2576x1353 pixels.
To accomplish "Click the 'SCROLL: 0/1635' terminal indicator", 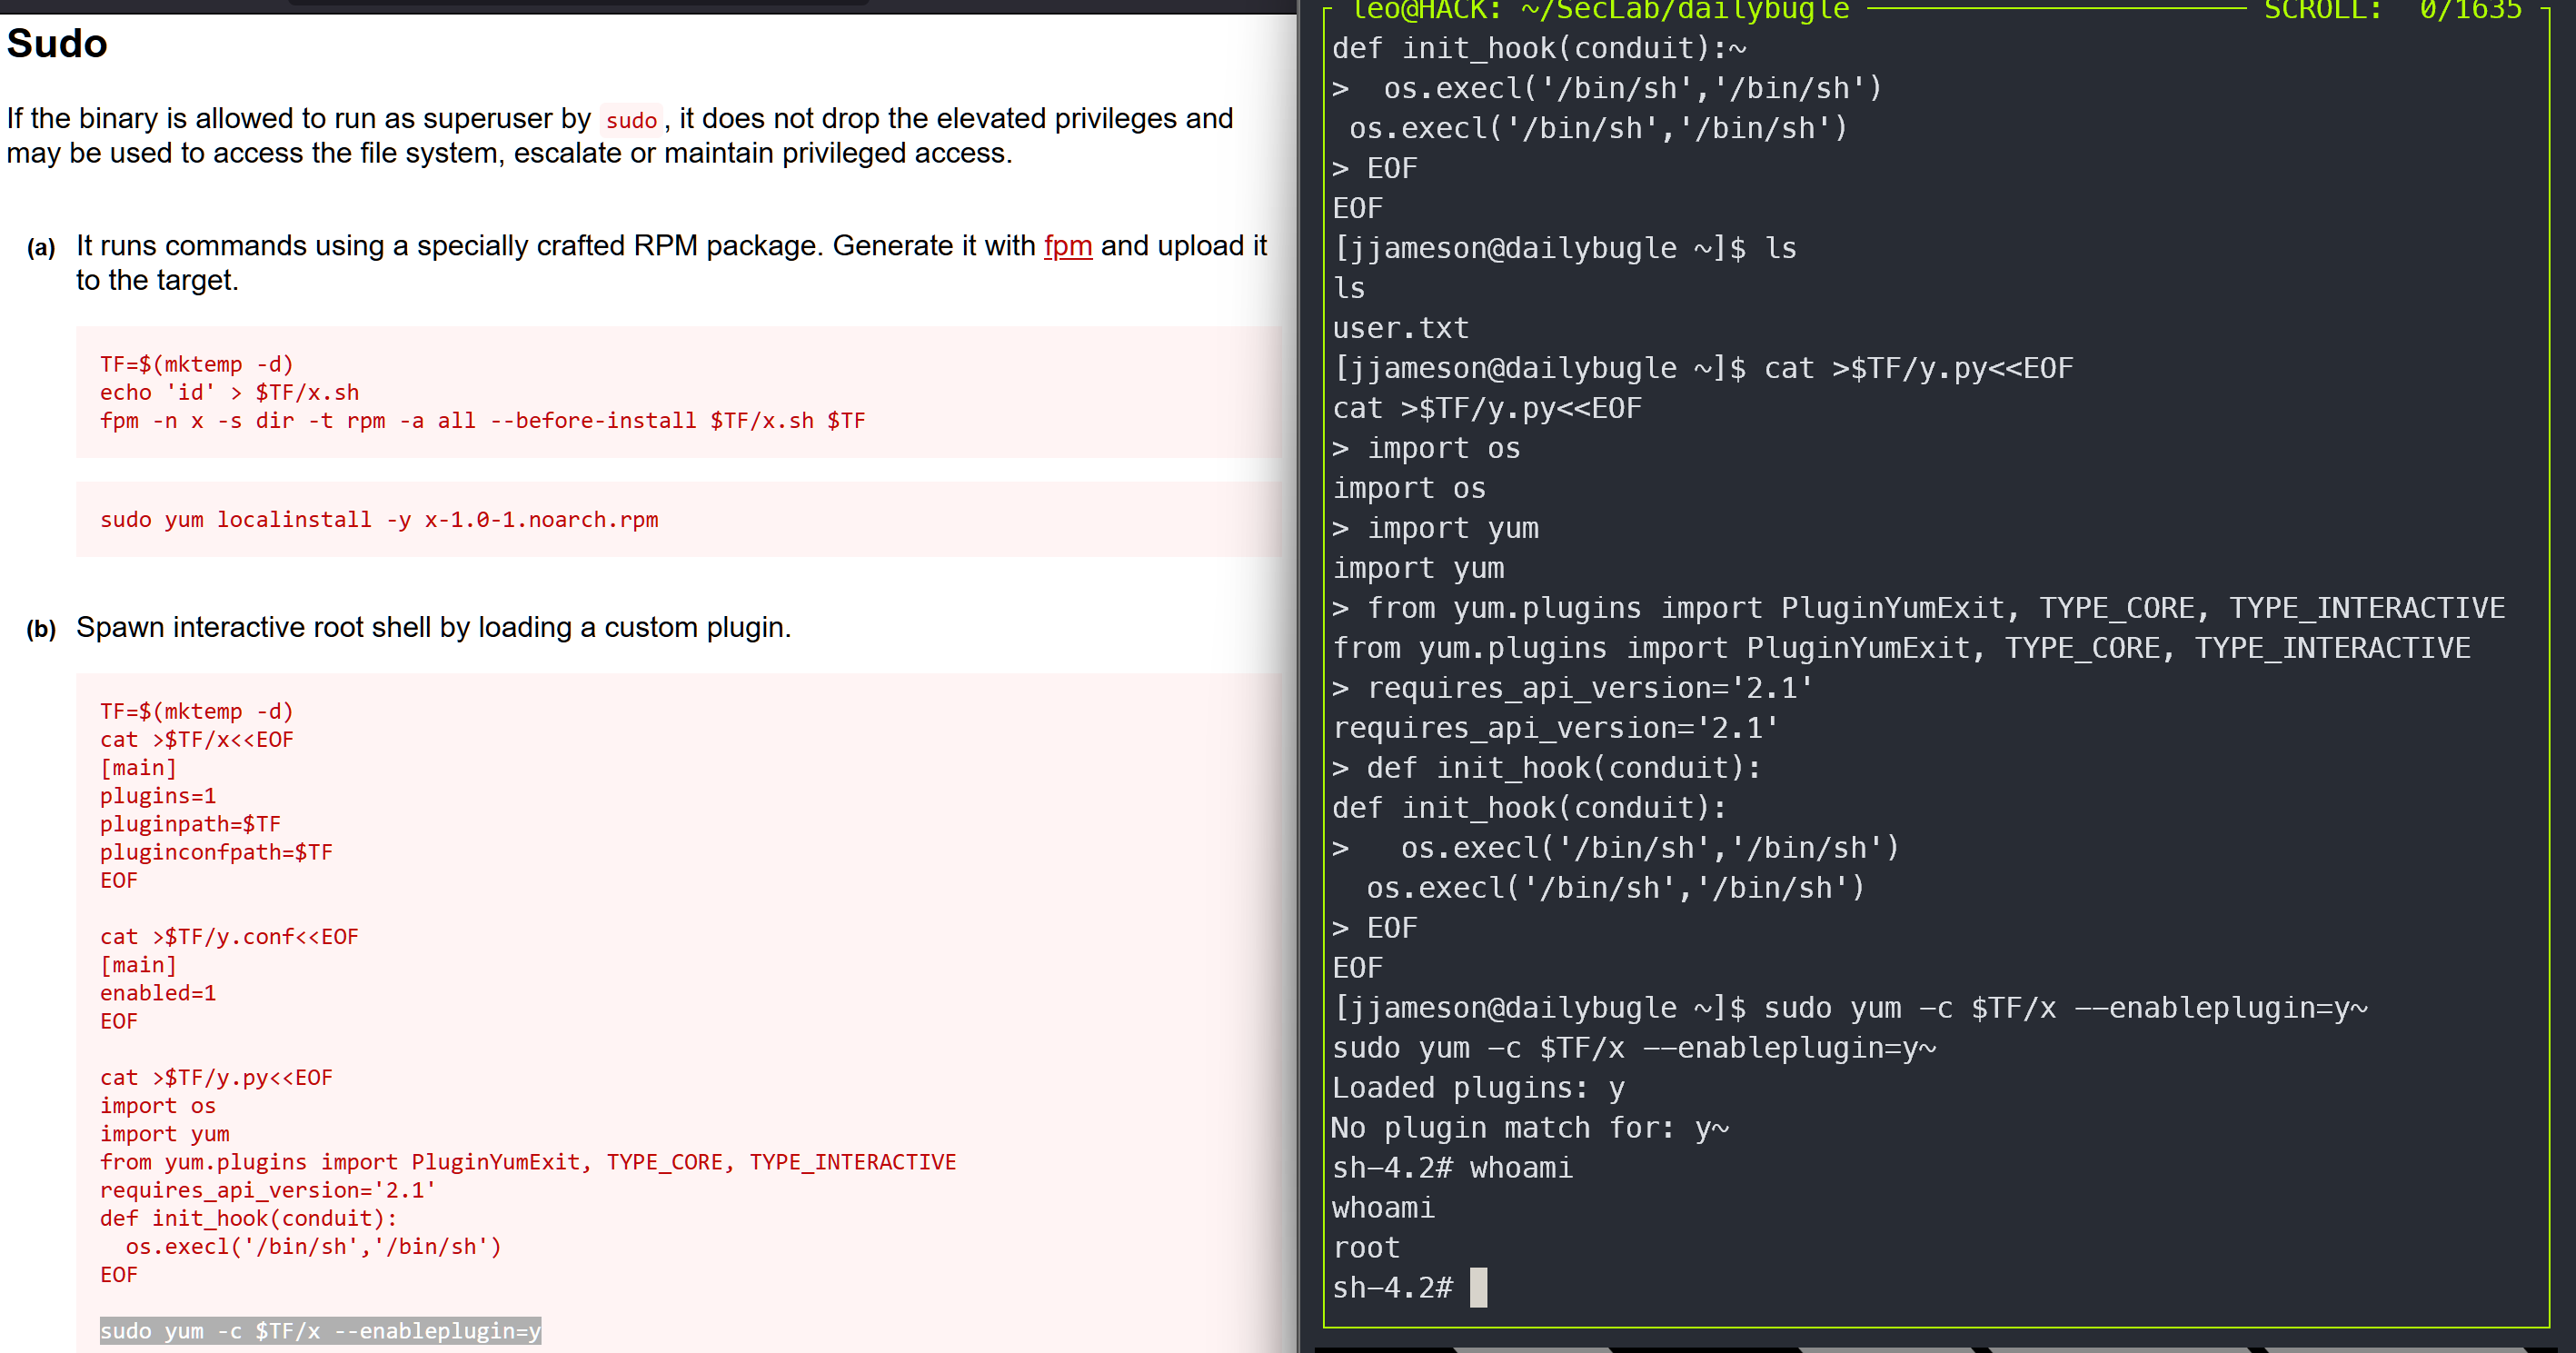I will (2393, 10).
